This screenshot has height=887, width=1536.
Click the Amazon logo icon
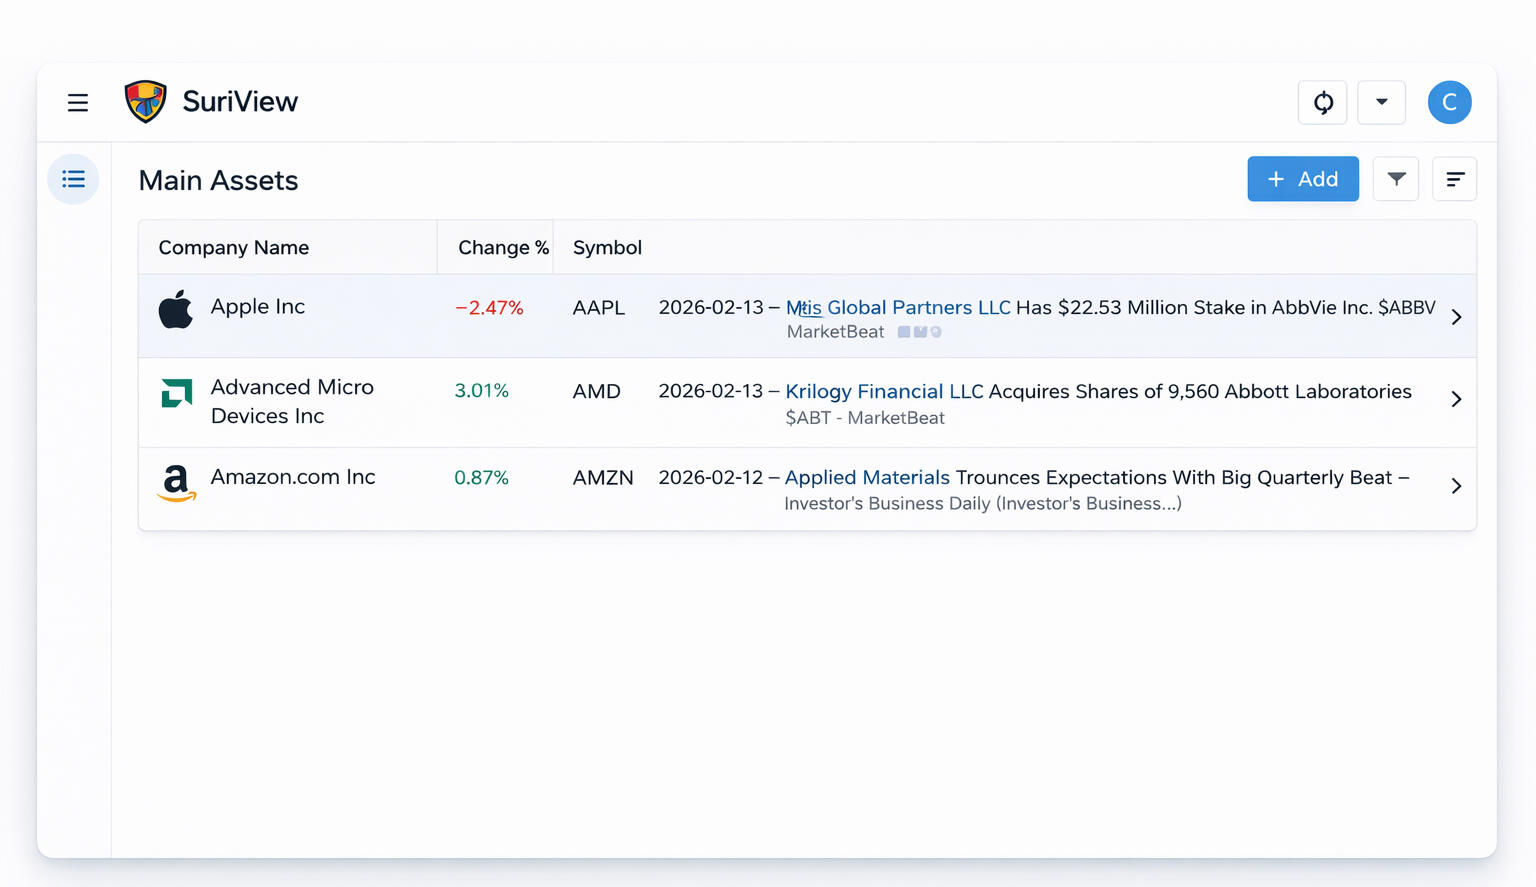(176, 483)
